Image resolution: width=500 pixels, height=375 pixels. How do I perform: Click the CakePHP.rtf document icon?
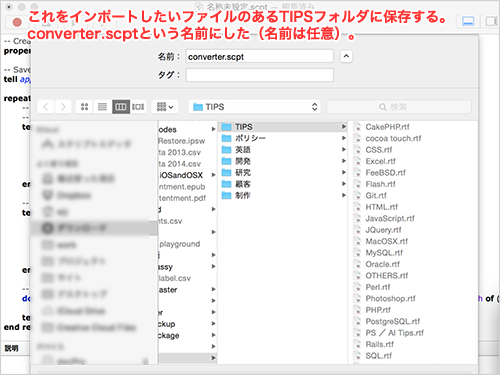[357, 127]
